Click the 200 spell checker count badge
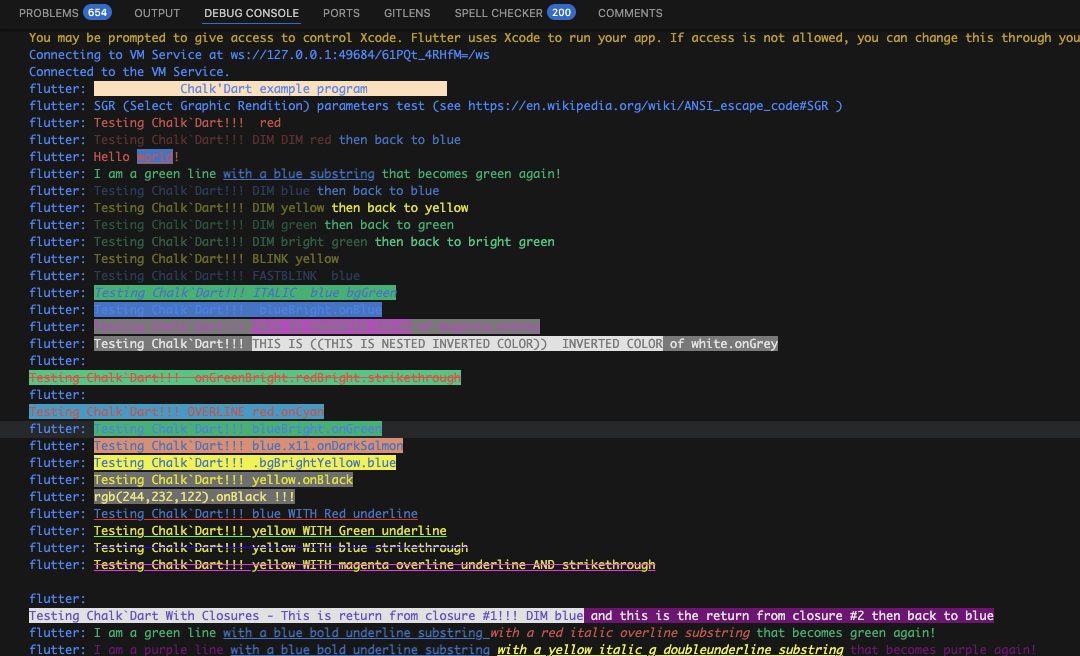 click(x=561, y=12)
